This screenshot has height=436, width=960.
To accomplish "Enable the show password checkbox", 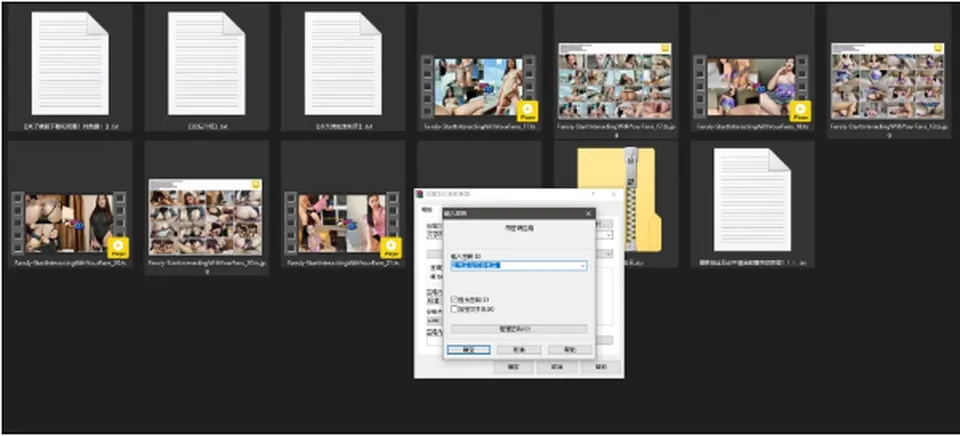I will click(x=454, y=299).
